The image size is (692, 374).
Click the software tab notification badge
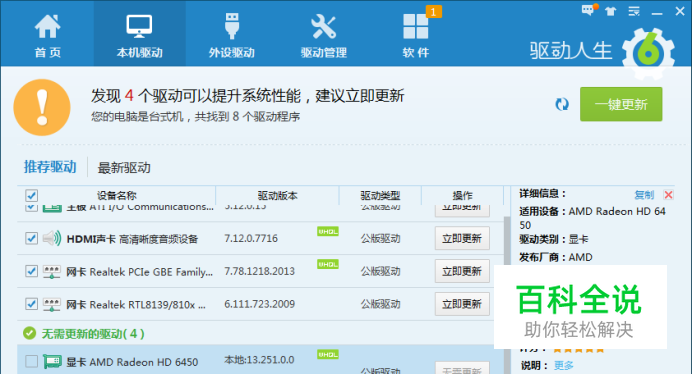(433, 12)
